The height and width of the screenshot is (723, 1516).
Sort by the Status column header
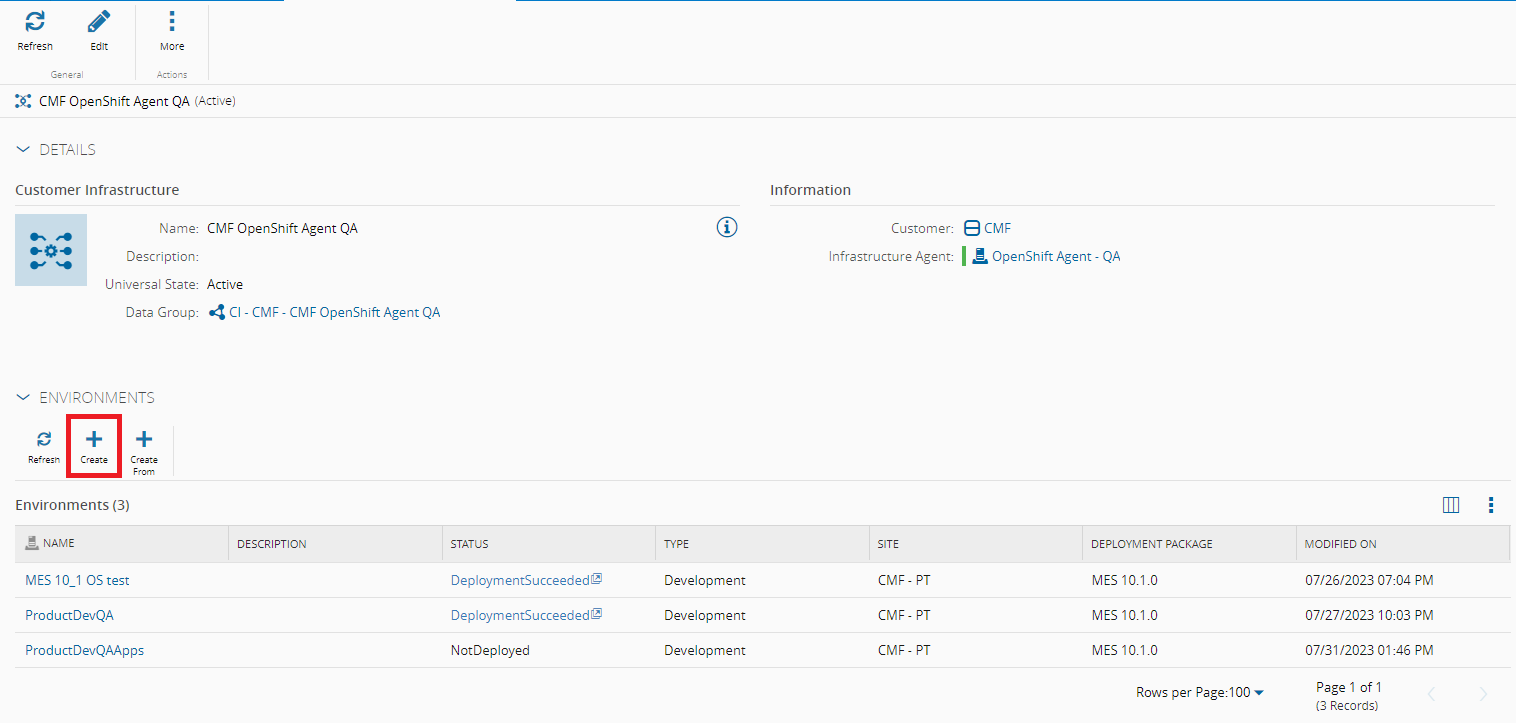click(469, 544)
